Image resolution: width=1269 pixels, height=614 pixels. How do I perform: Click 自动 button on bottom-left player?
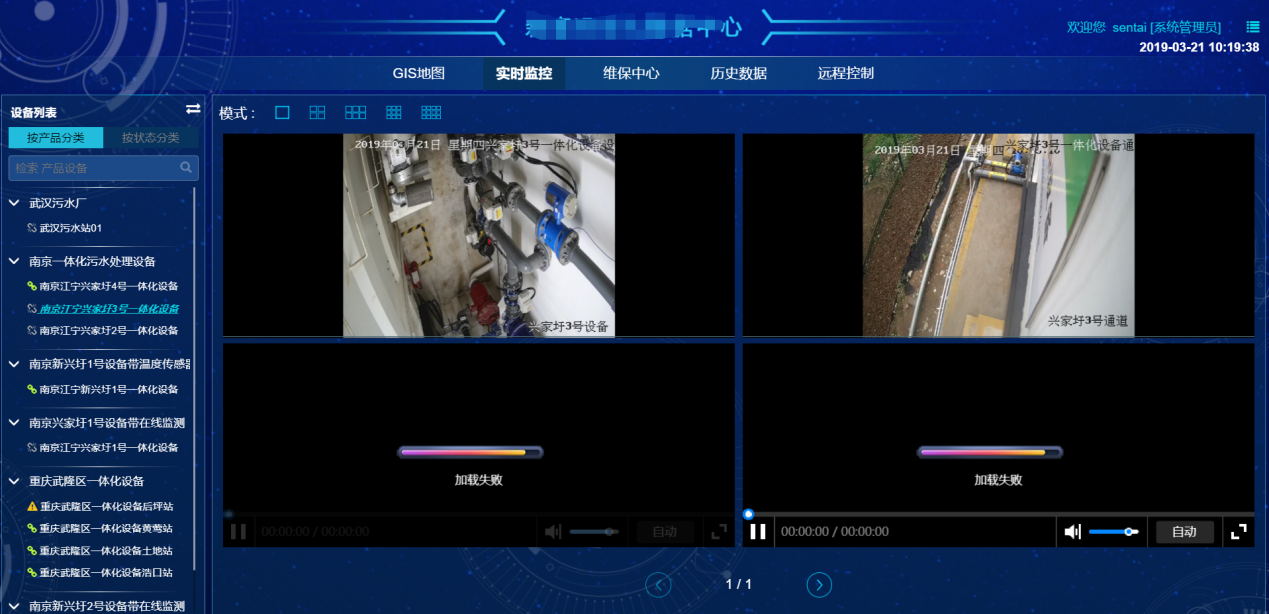pos(665,532)
